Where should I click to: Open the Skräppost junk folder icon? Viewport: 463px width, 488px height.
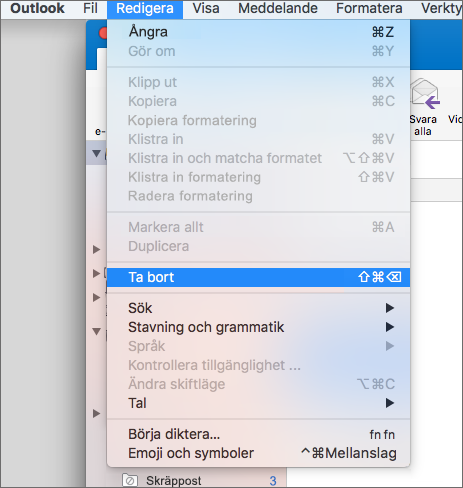click(130, 480)
